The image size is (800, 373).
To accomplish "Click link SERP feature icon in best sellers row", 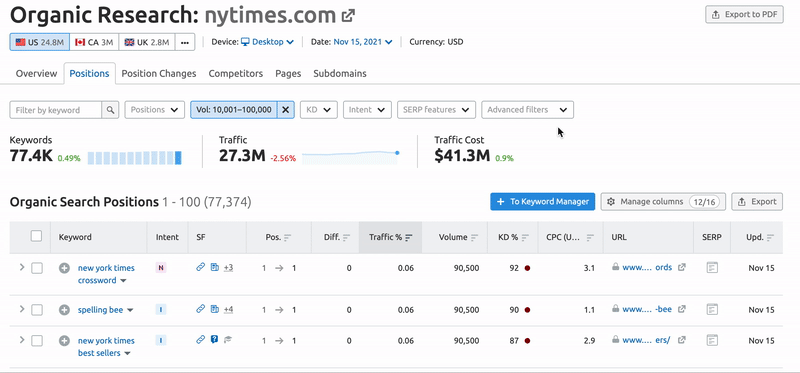I will tap(201, 340).
